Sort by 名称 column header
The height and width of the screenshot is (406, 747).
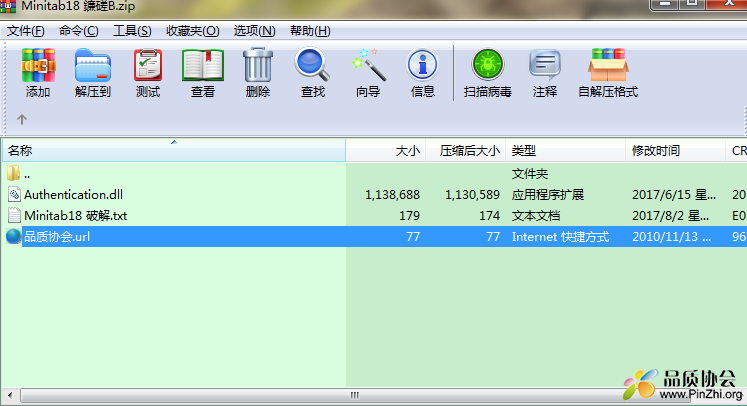click(174, 151)
